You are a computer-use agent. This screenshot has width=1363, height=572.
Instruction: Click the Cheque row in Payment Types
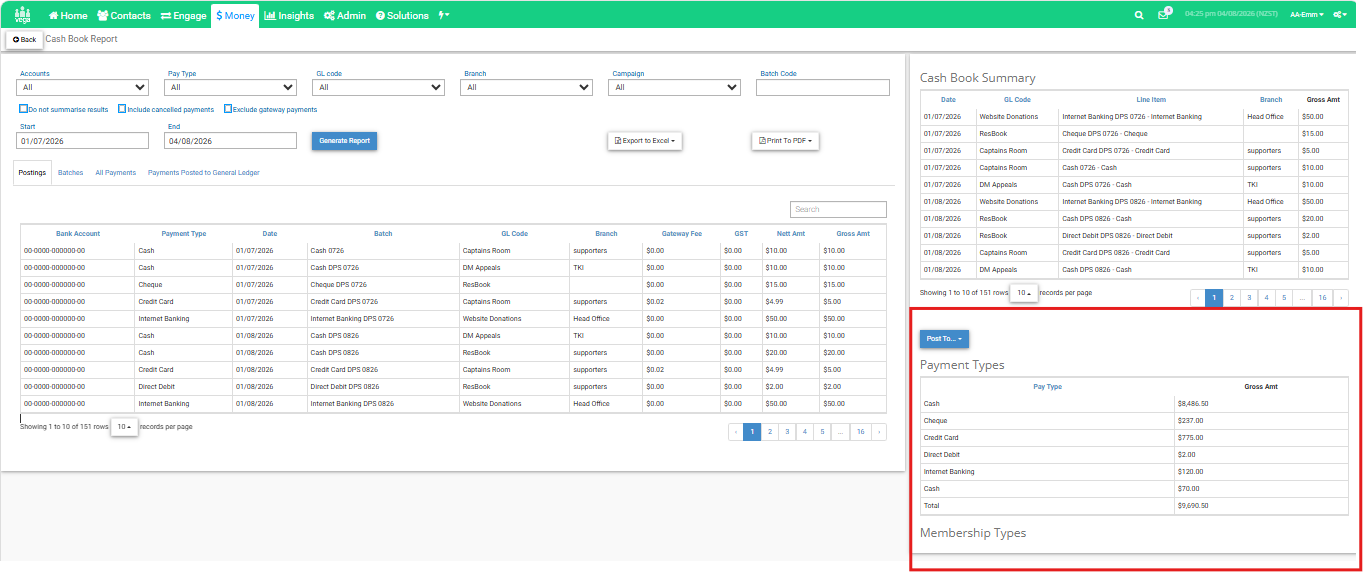point(1134,421)
